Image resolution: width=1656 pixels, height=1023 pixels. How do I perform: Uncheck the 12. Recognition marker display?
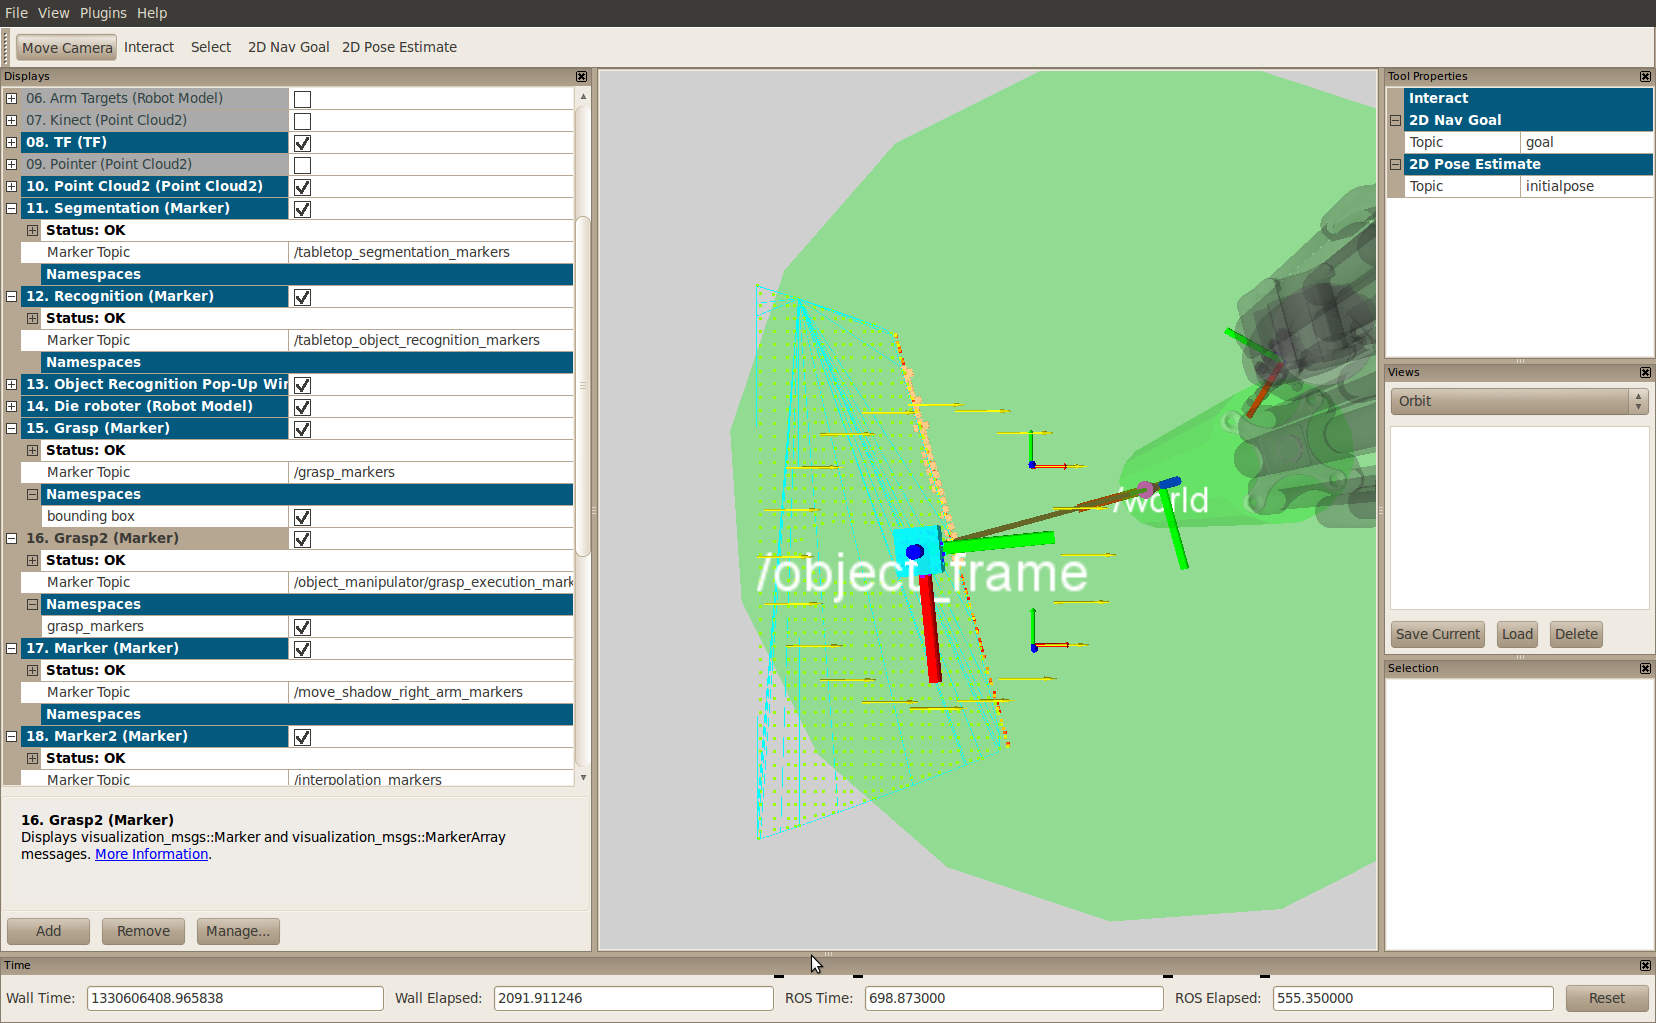tap(302, 297)
